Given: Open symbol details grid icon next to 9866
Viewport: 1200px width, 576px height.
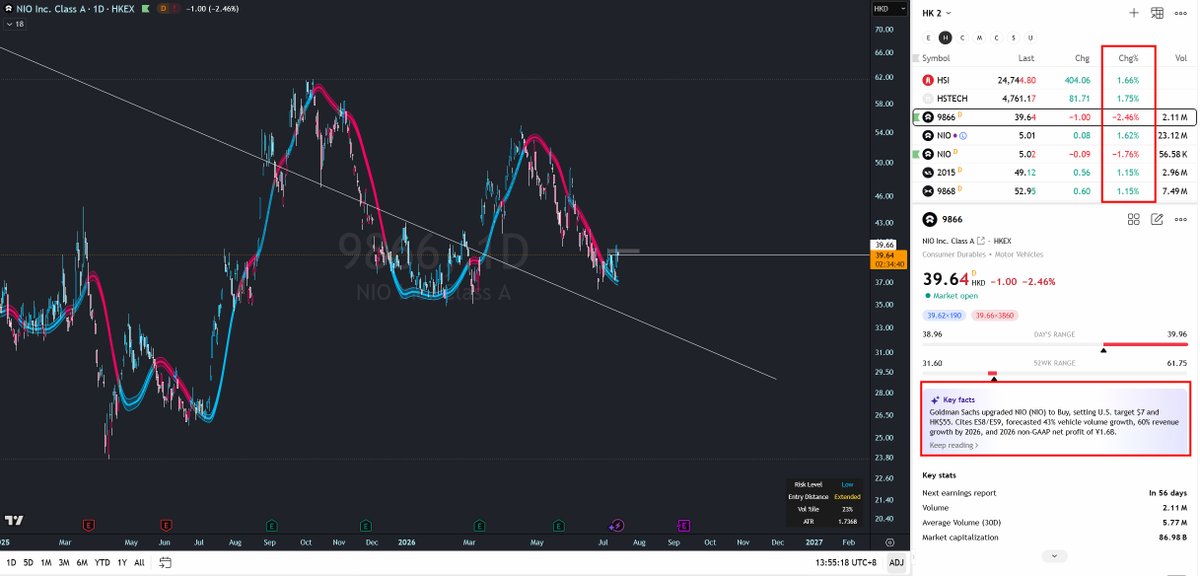Looking at the screenshot, I should coord(1133,219).
